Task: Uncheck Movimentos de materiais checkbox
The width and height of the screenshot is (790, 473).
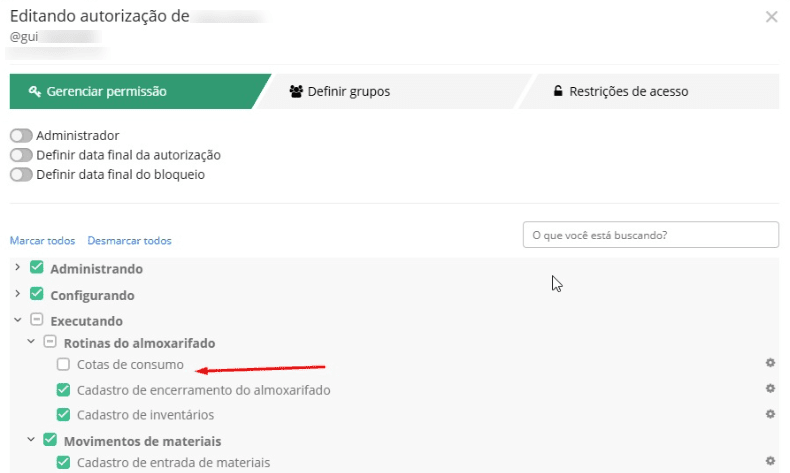Action: 50,440
